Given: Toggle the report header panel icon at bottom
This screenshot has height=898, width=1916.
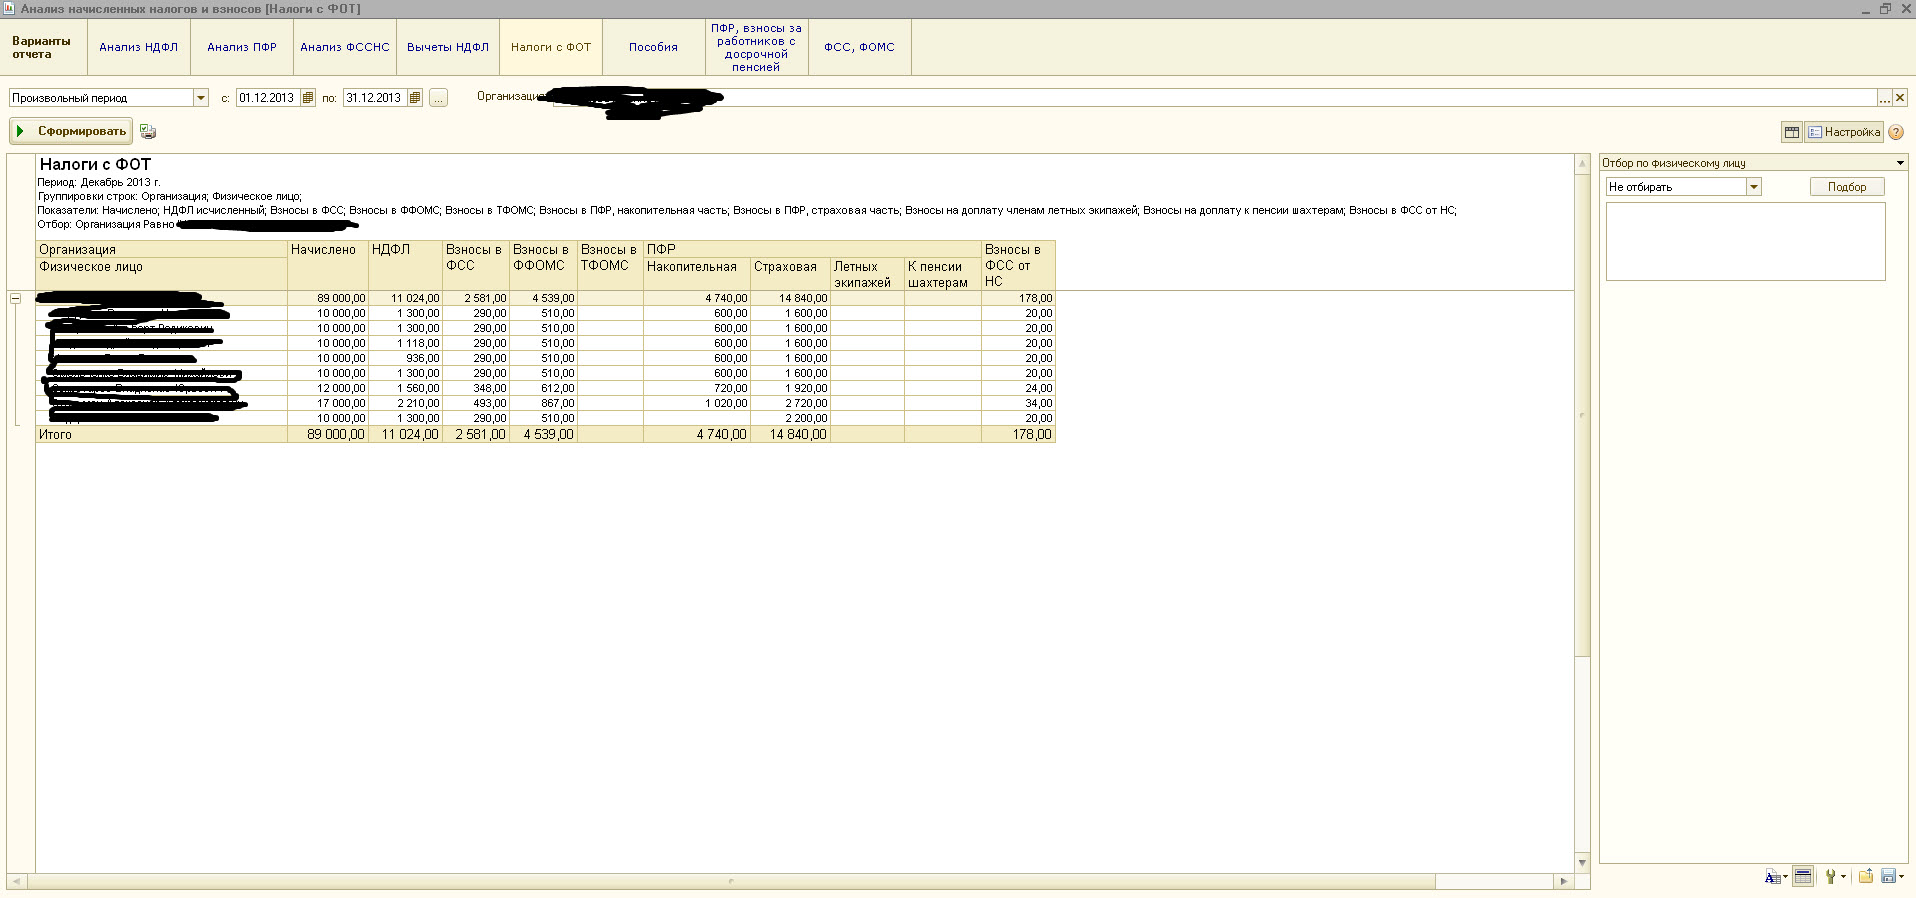Looking at the screenshot, I should (1803, 877).
